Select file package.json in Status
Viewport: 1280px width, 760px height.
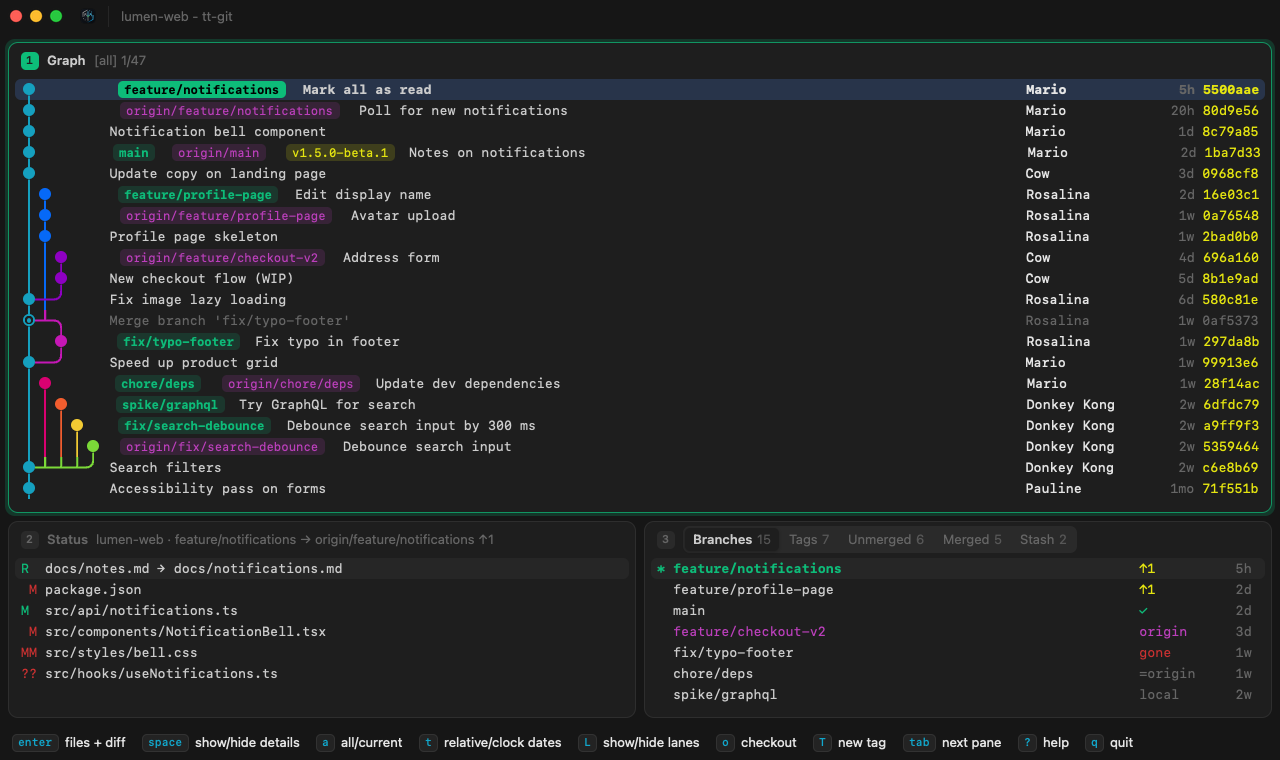tap(322, 589)
